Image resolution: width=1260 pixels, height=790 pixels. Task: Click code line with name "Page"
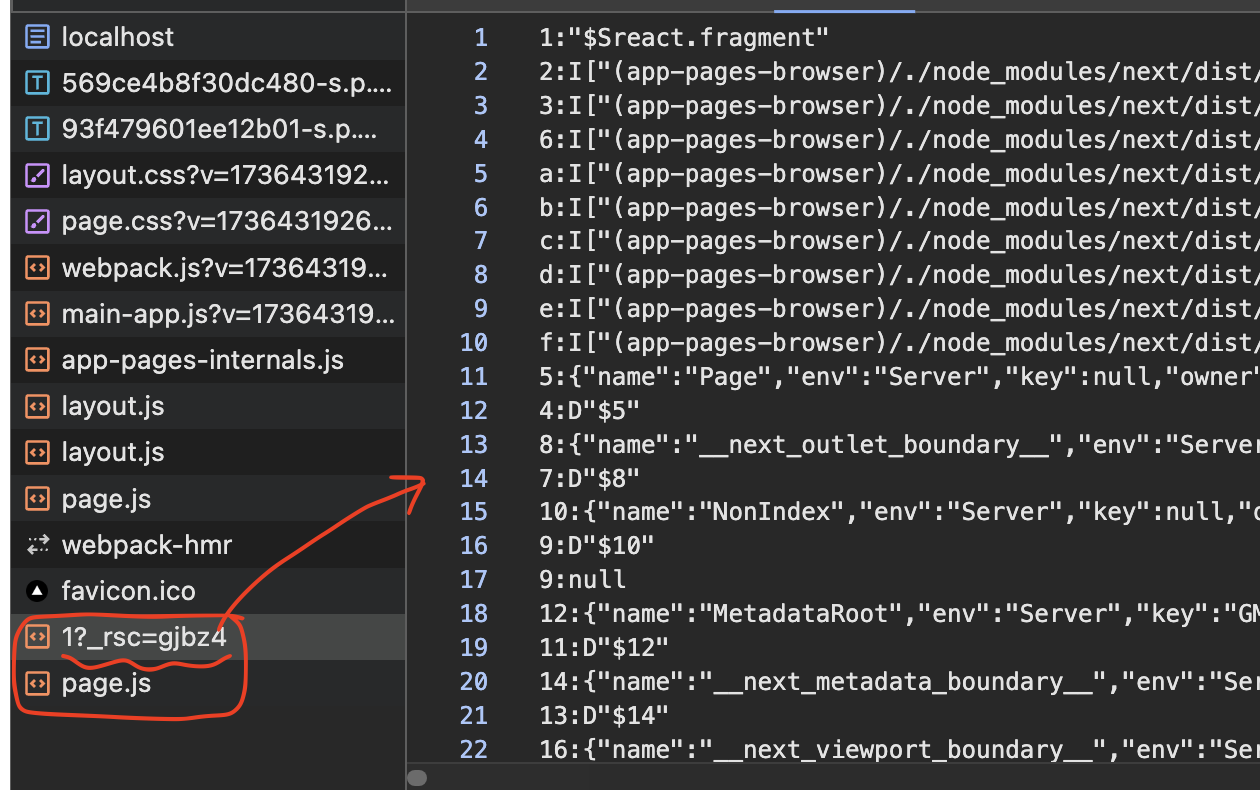pos(898,377)
